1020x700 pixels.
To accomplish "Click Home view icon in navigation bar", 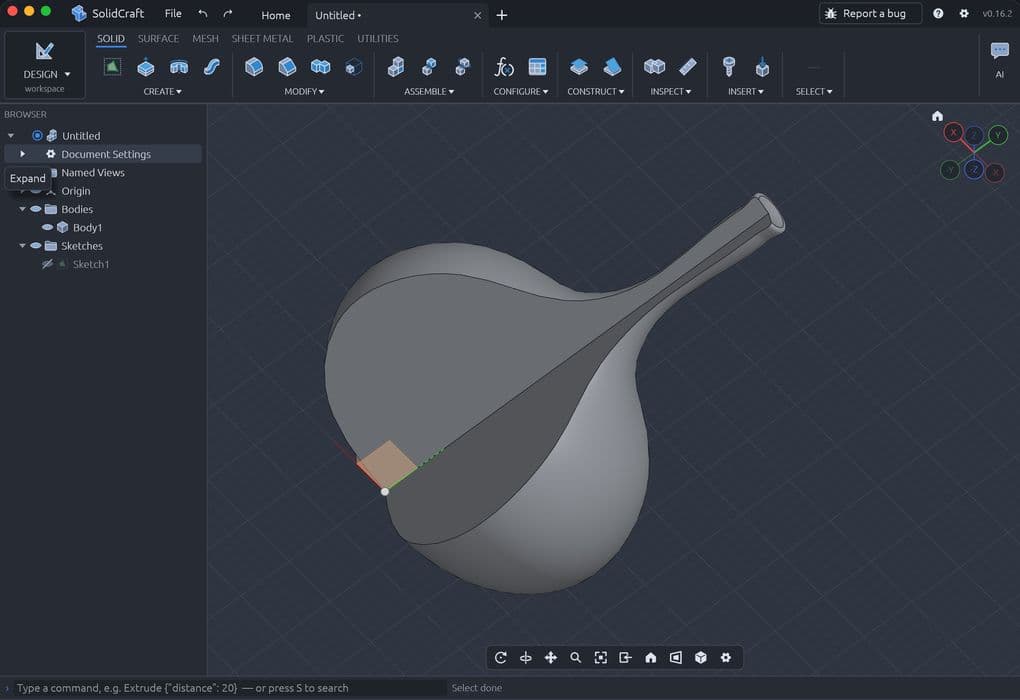I will coord(651,658).
